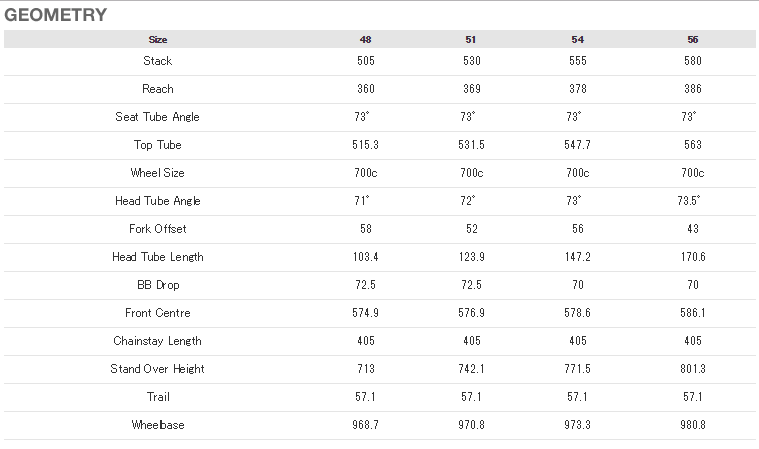Click the Wheel Size row label
Viewport: 759px width, 449px height.
click(158, 173)
